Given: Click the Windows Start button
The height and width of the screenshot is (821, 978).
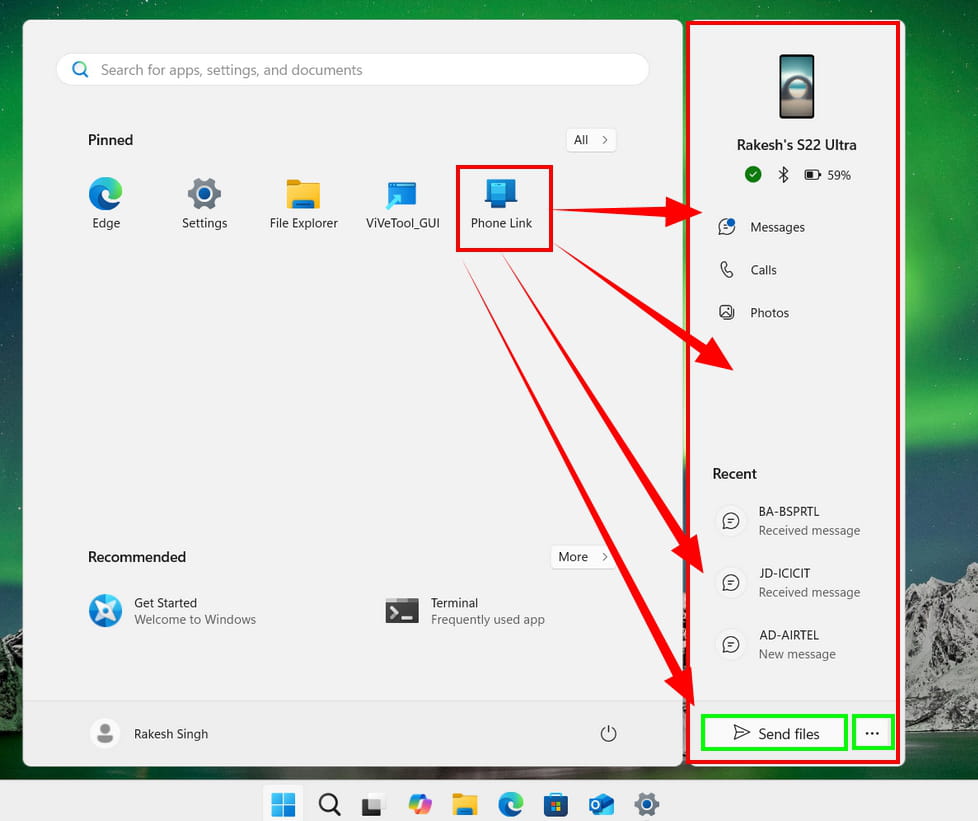Looking at the screenshot, I should [x=284, y=804].
